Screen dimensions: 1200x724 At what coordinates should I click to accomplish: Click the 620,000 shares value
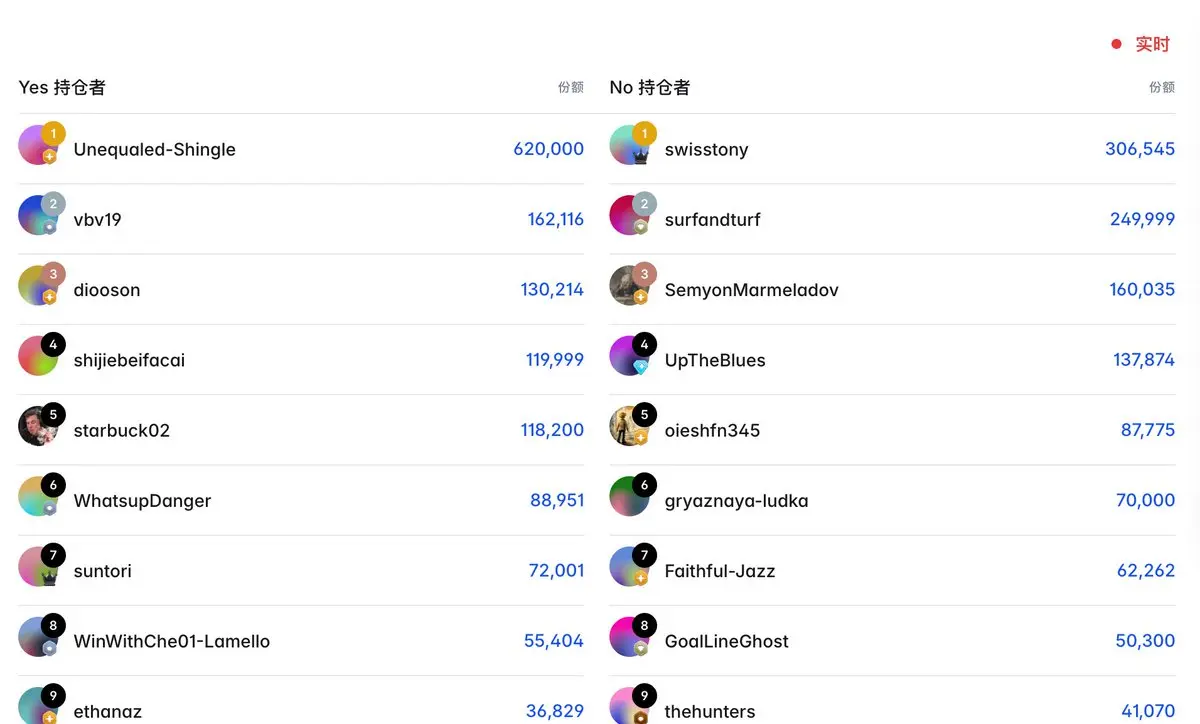tap(549, 149)
